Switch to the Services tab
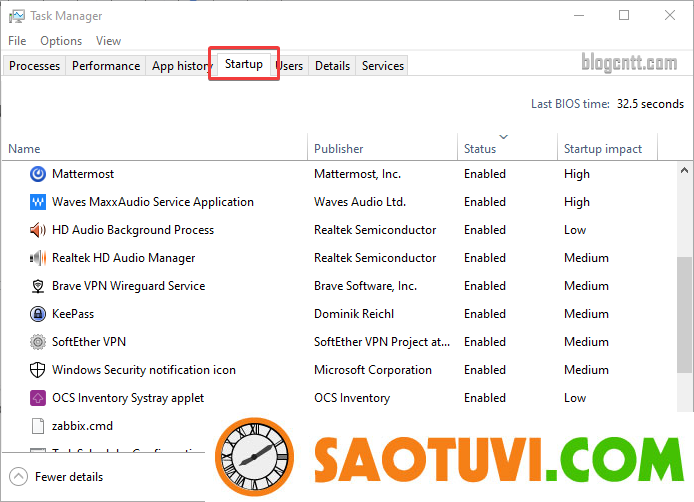This screenshot has width=694, height=502. [x=383, y=66]
